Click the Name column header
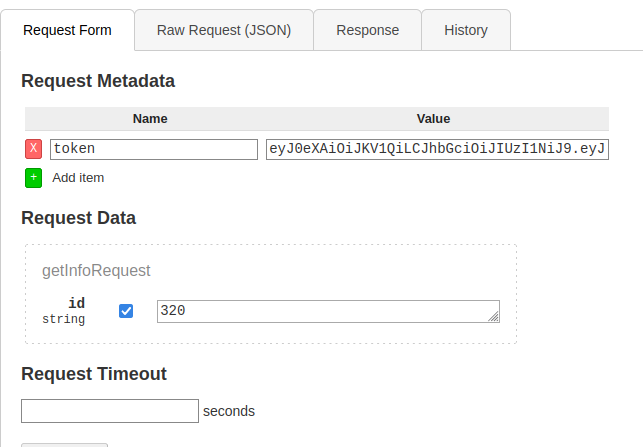 click(150, 119)
